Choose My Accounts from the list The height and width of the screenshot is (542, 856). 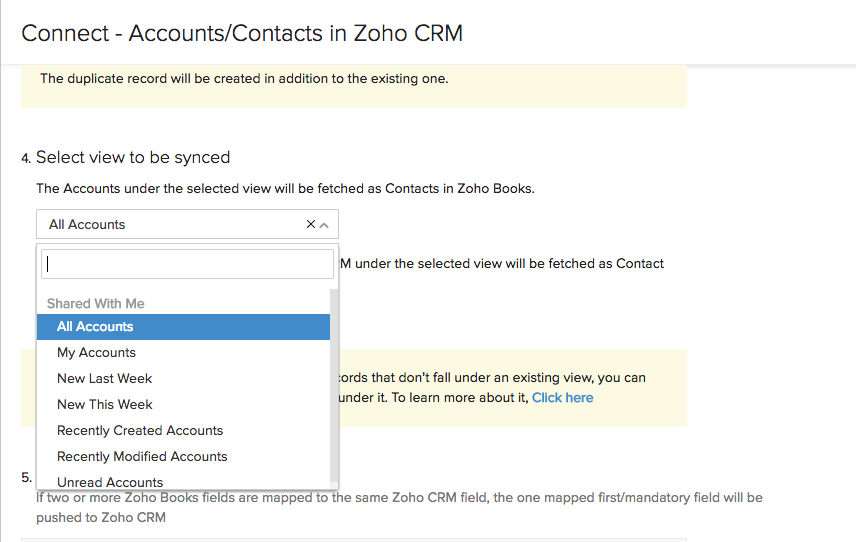[x=96, y=353]
